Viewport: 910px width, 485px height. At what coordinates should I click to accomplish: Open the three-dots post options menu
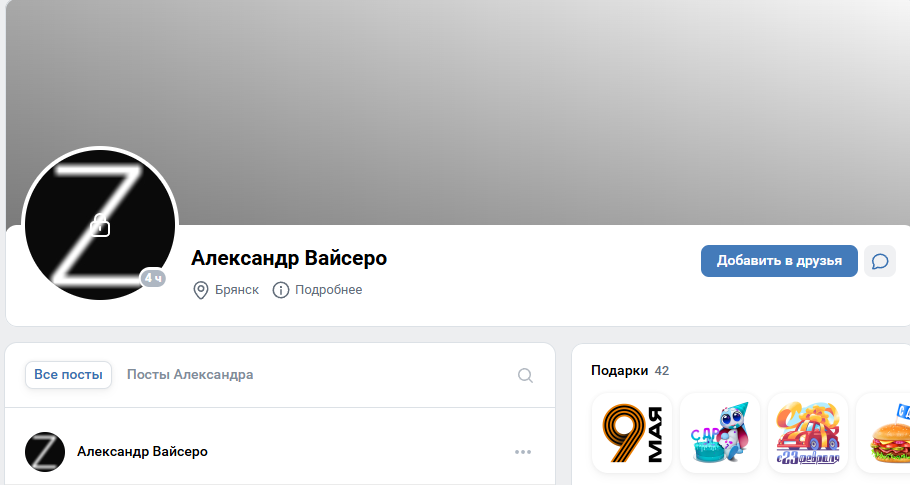tap(523, 452)
